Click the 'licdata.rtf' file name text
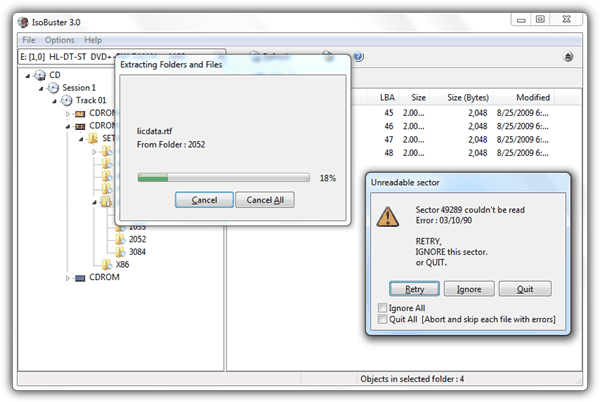Screen dimensions: 600x402 pyautogui.click(x=155, y=131)
